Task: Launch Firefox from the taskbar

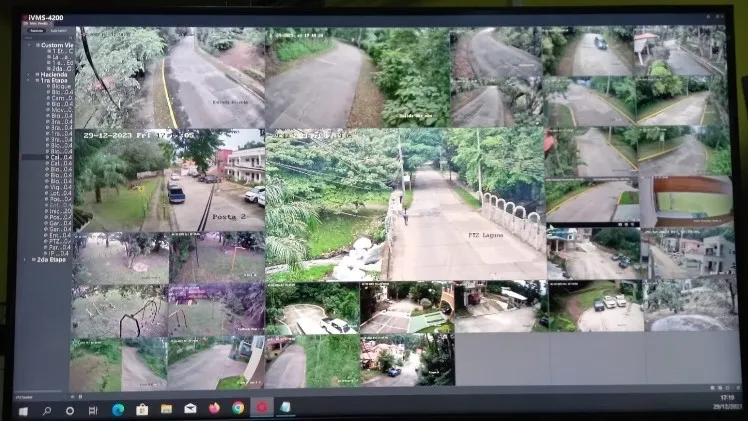Action: click(x=214, y=408)
